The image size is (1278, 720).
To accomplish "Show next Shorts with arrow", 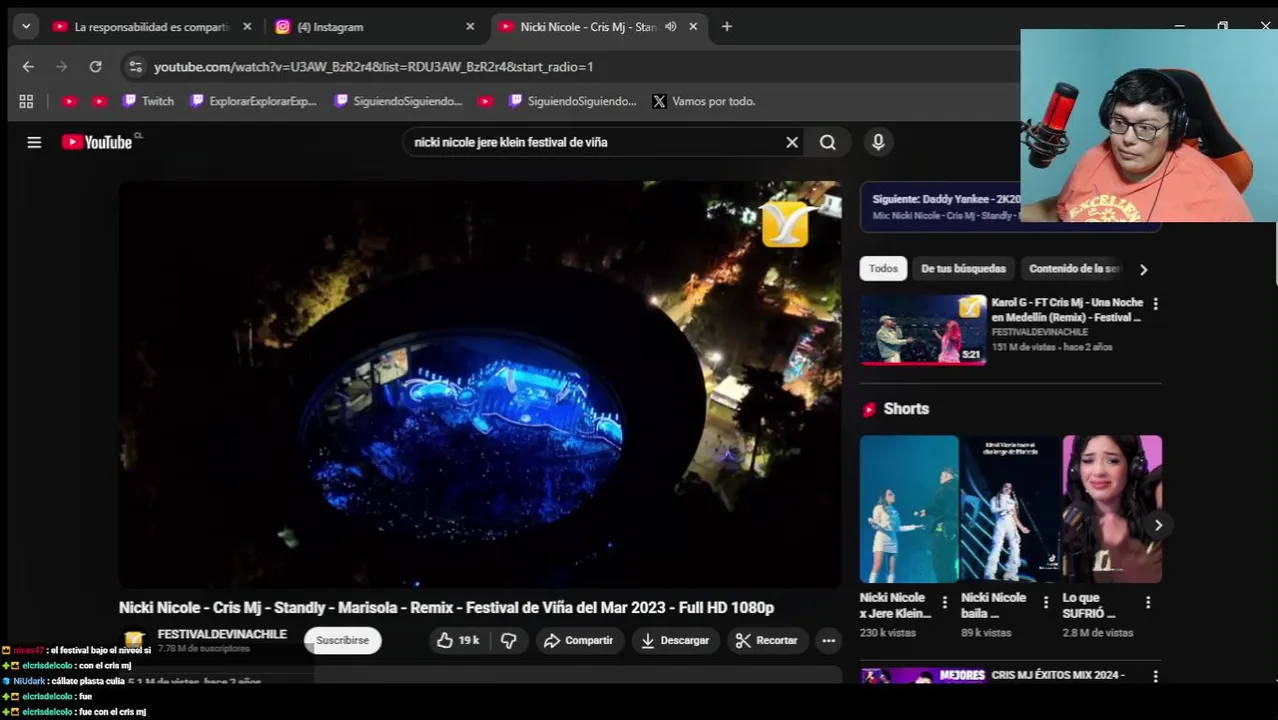I will tap(1157, 525).
